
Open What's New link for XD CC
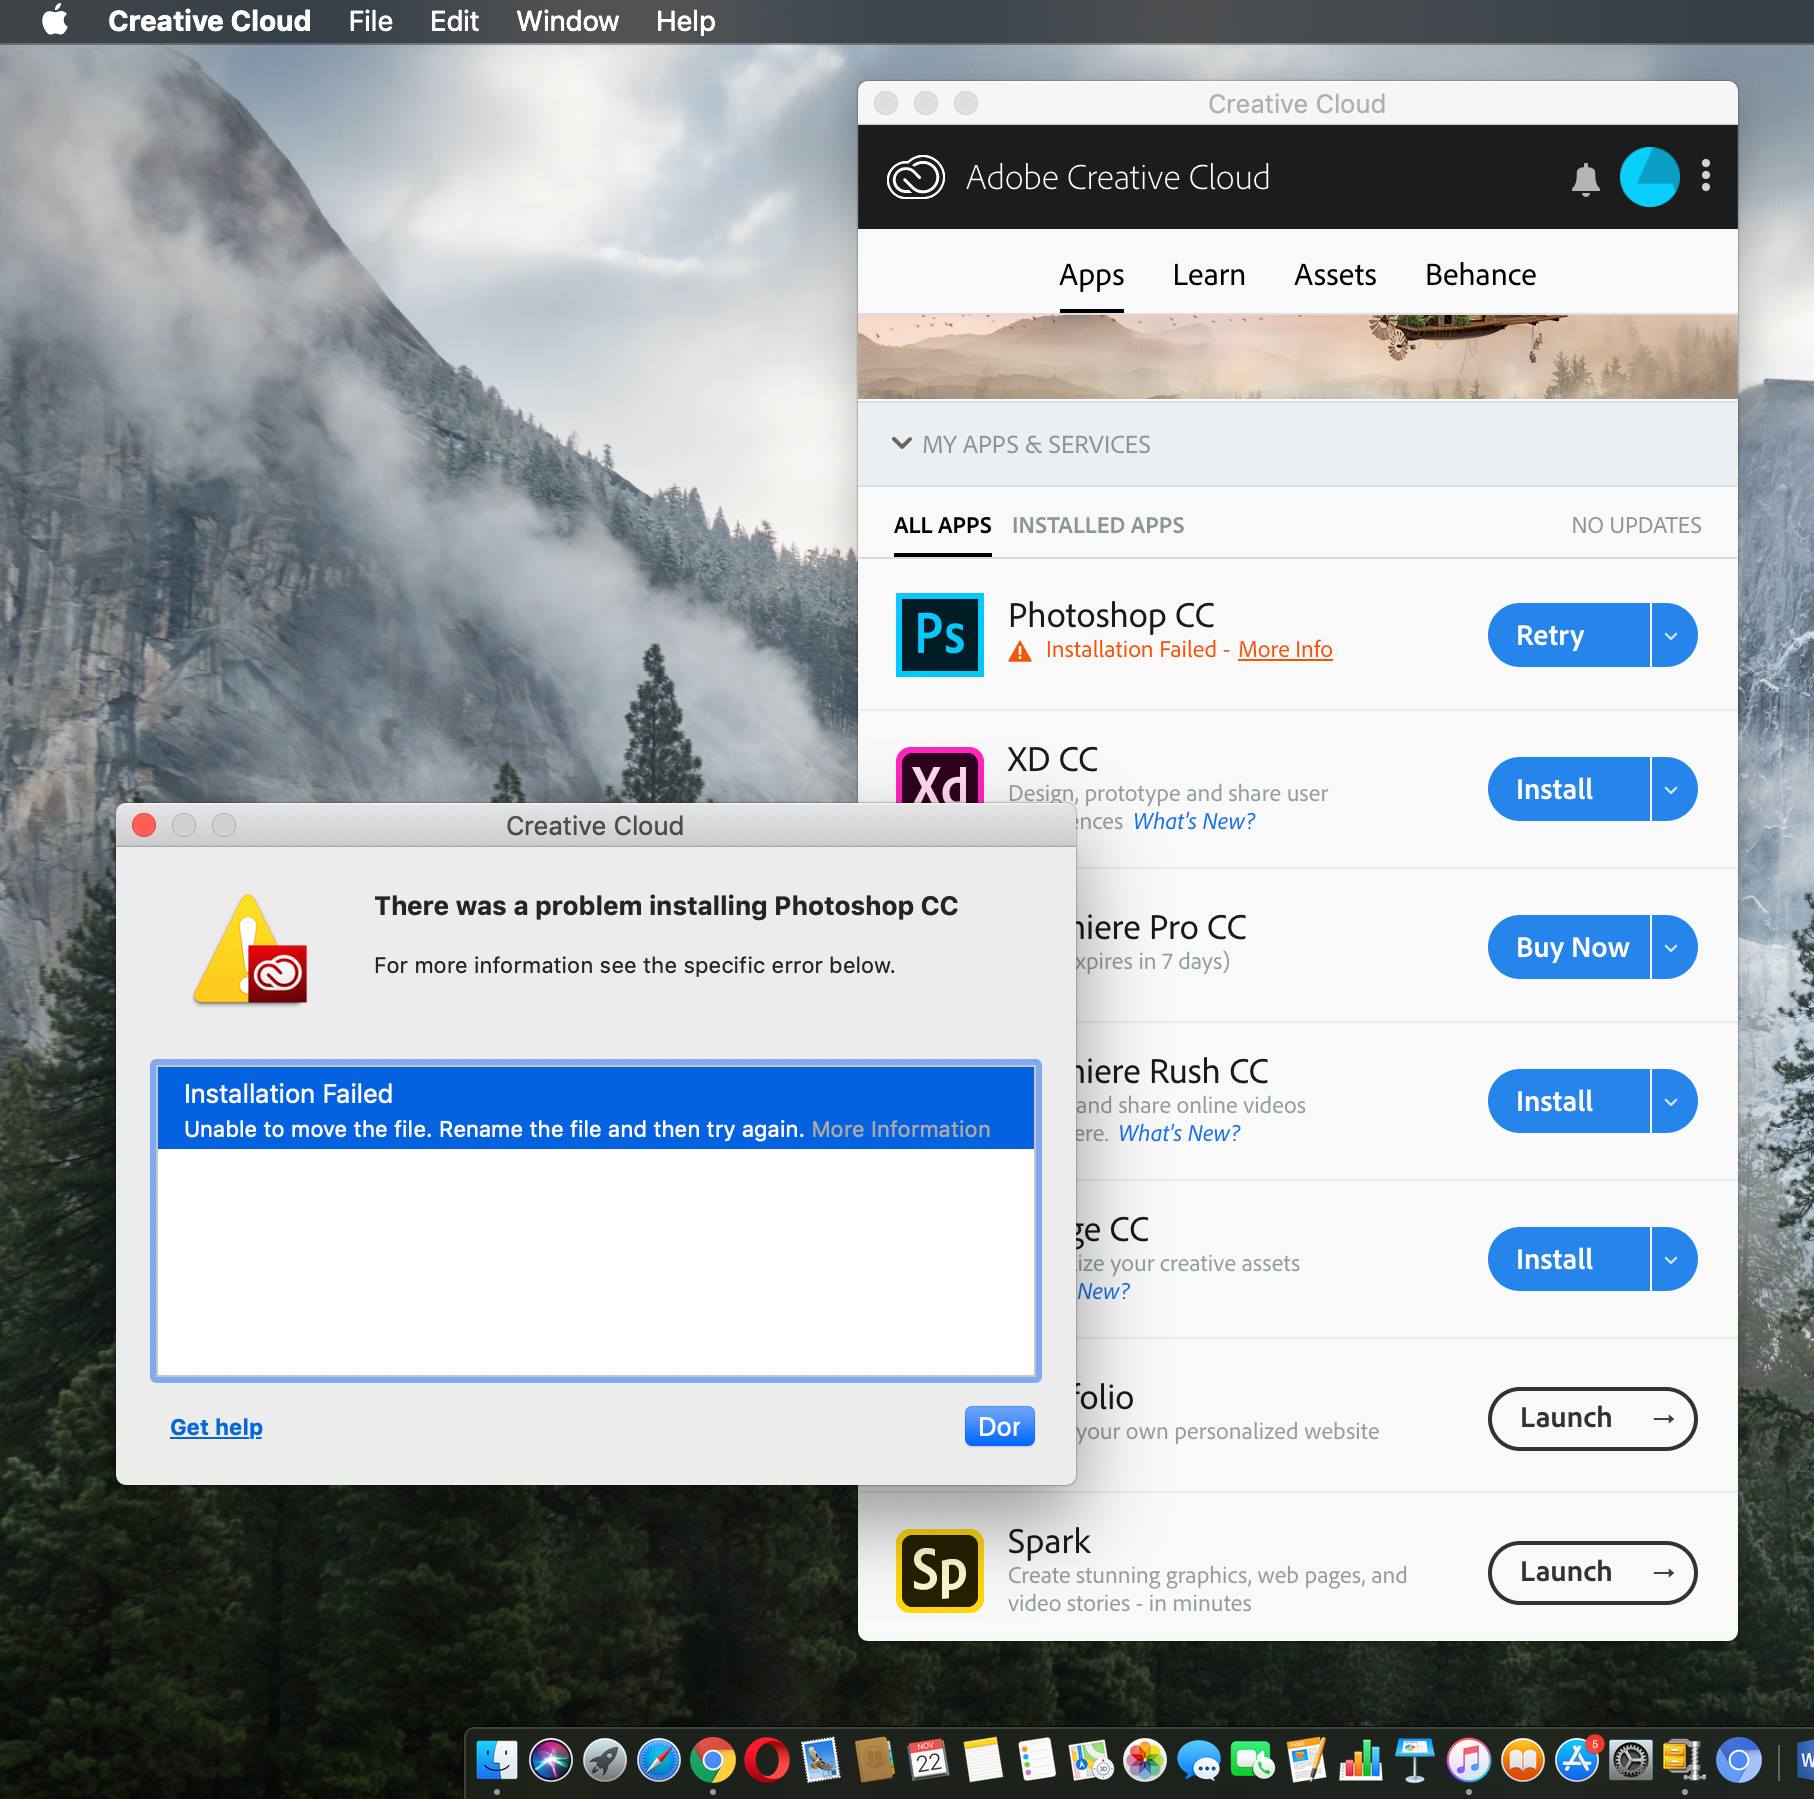tap(1194, 822)
